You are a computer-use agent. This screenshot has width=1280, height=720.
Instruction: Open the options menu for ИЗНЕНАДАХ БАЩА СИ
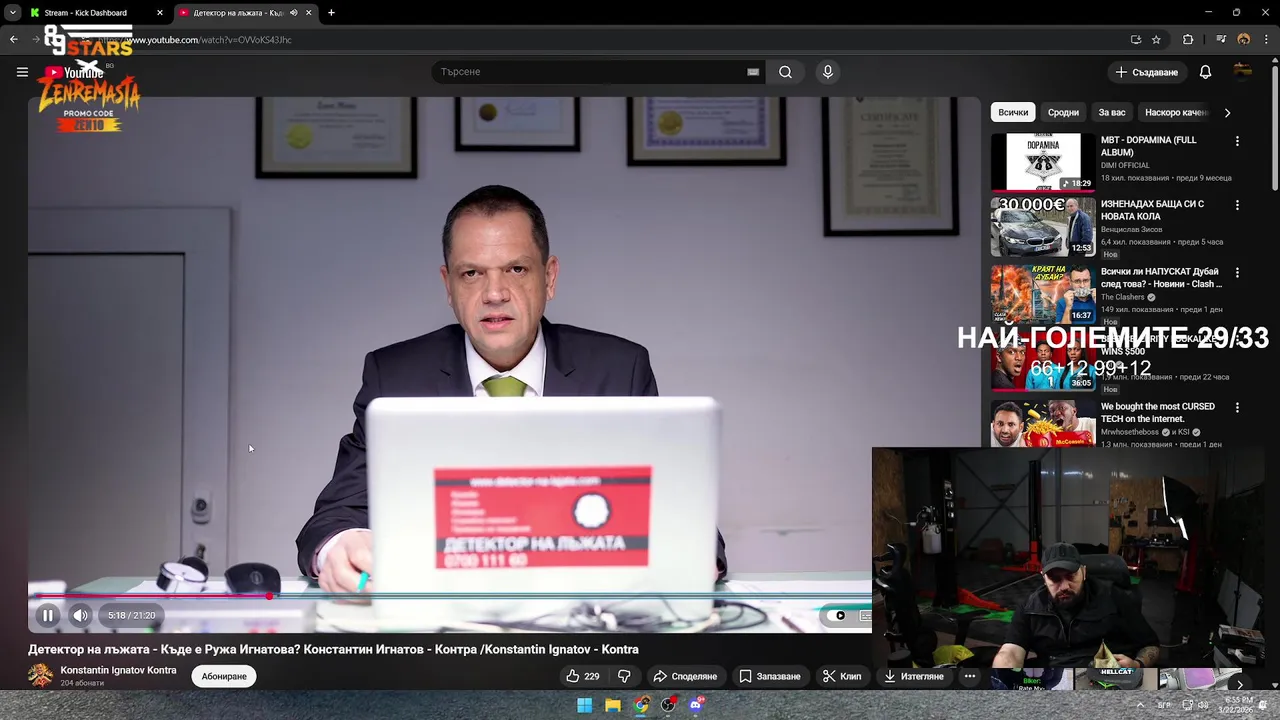1237,205
